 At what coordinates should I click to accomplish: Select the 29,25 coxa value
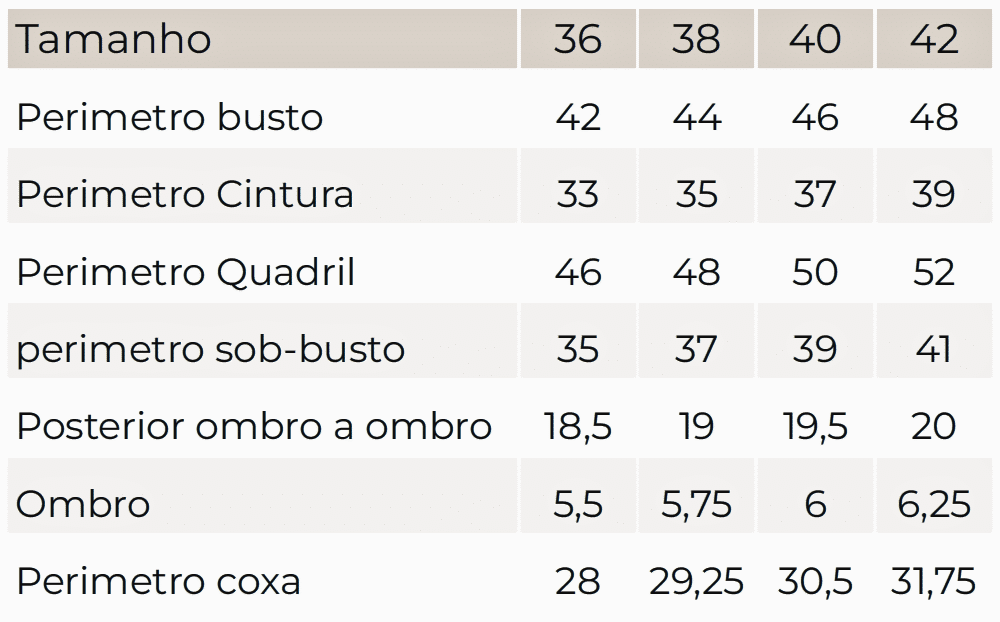pos(696,582)
